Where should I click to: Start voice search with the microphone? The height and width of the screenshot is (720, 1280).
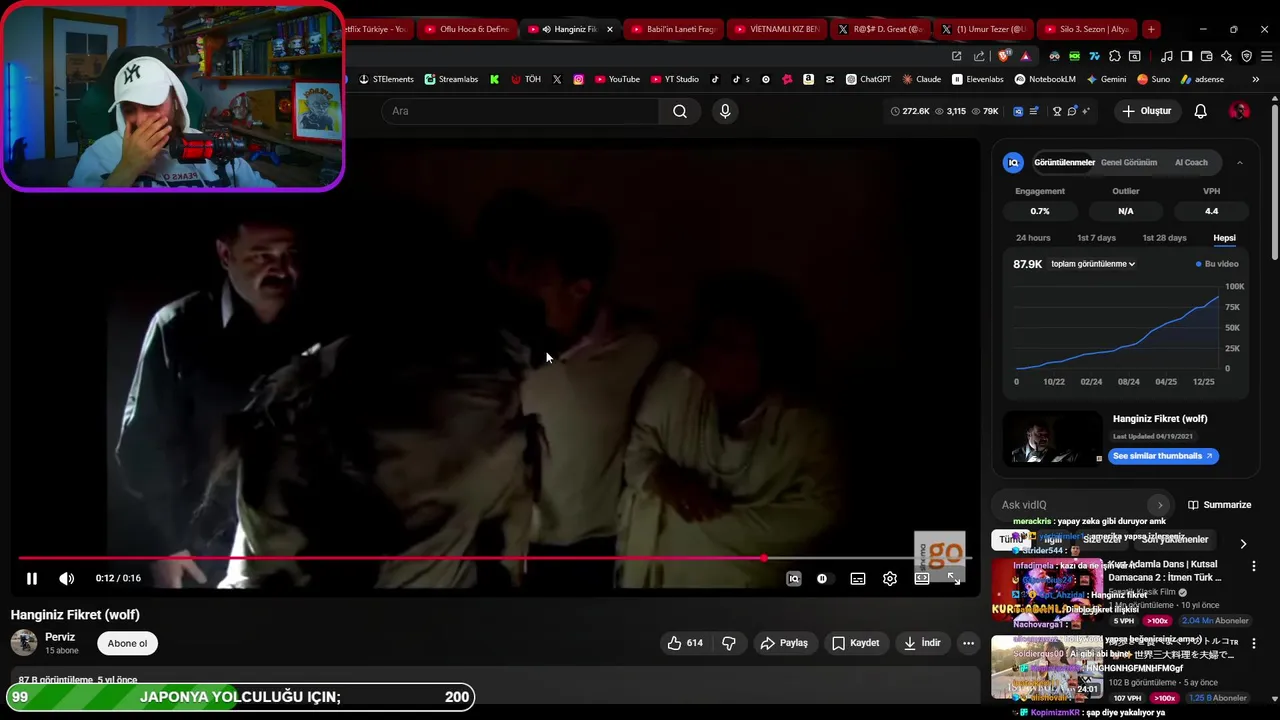click(x=726, y=111)
